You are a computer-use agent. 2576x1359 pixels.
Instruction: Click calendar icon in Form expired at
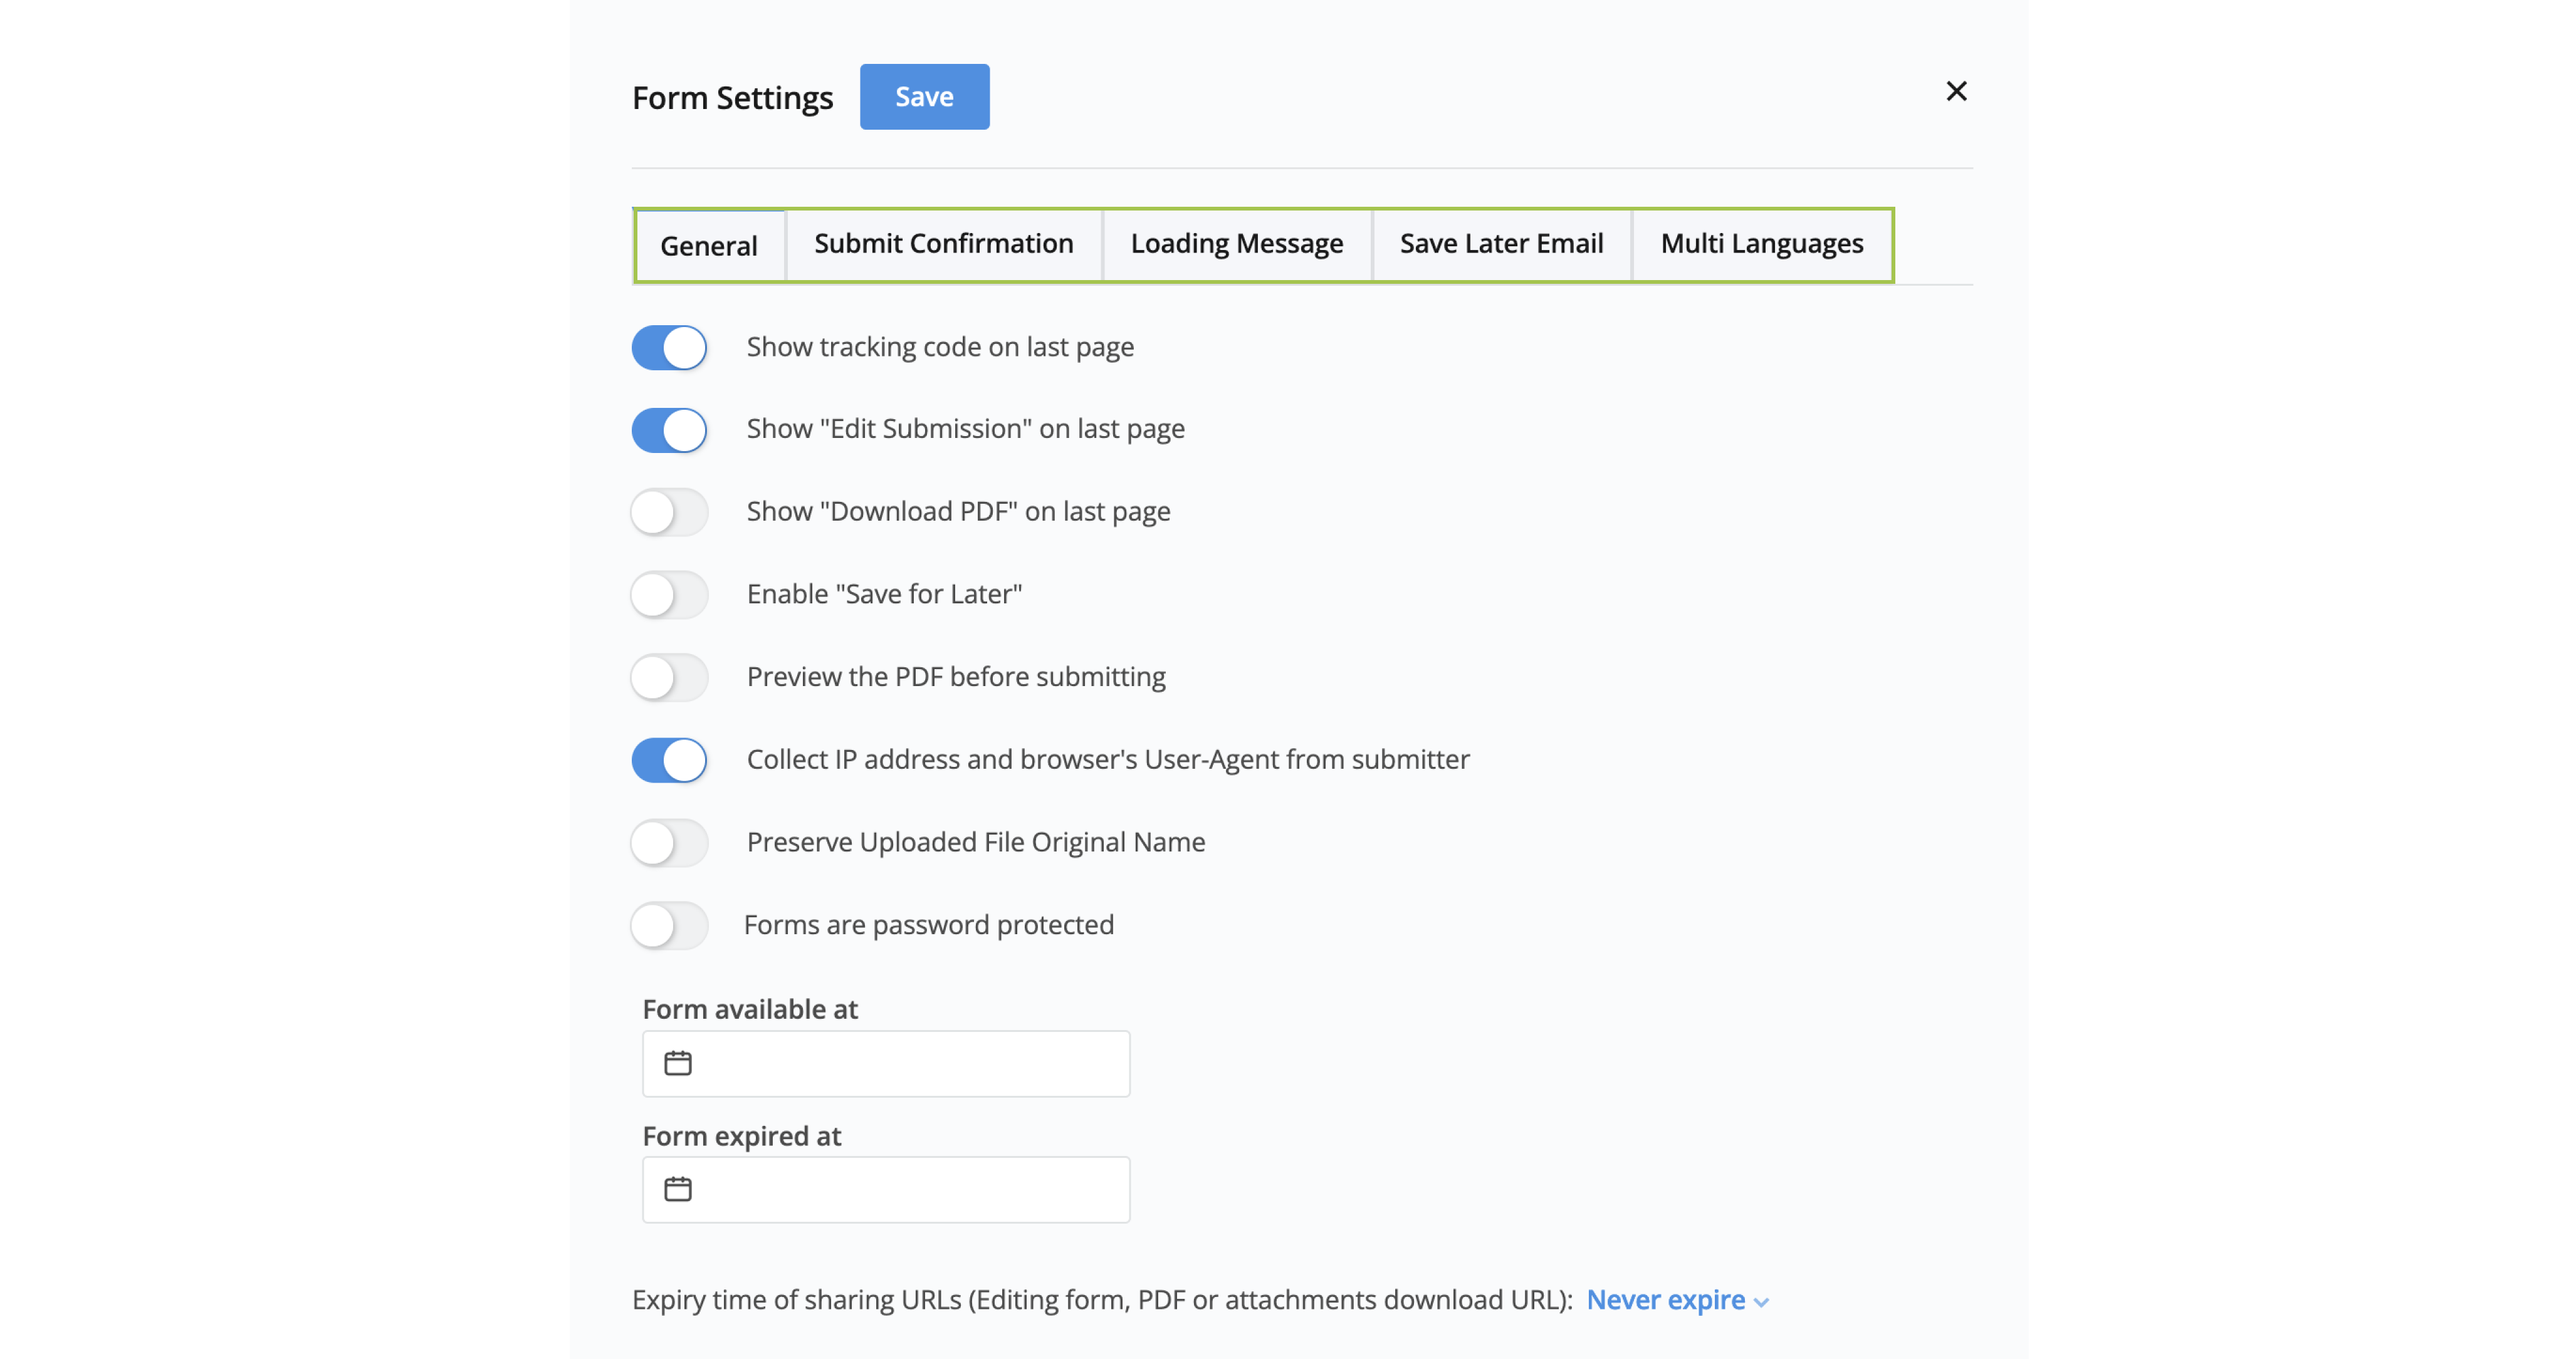(678, 1189)
